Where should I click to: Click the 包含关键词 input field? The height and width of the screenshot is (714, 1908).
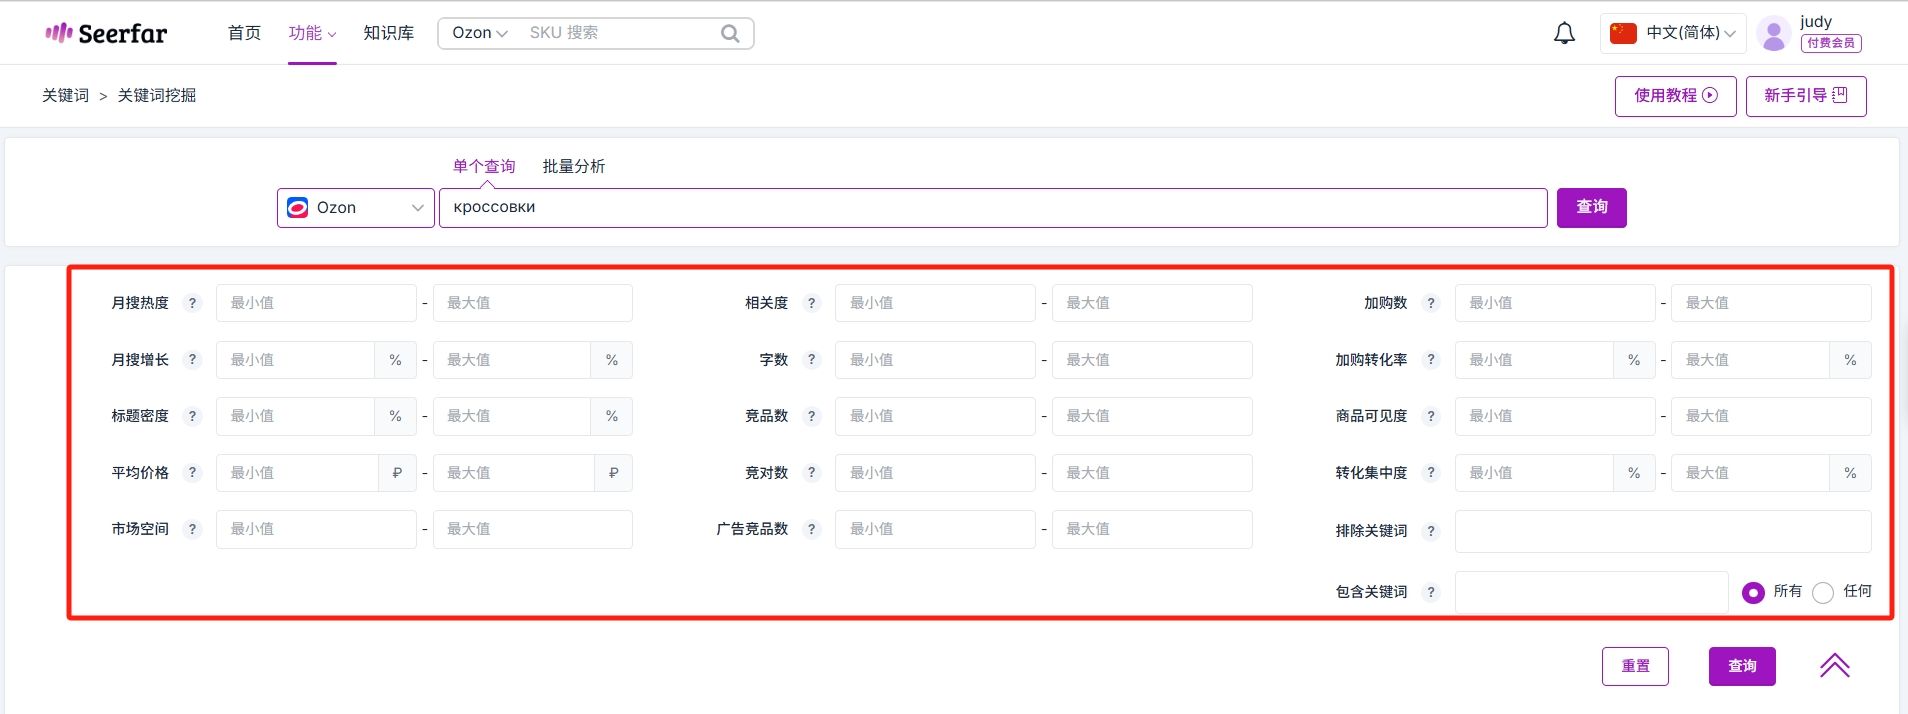pos(1591,592)
